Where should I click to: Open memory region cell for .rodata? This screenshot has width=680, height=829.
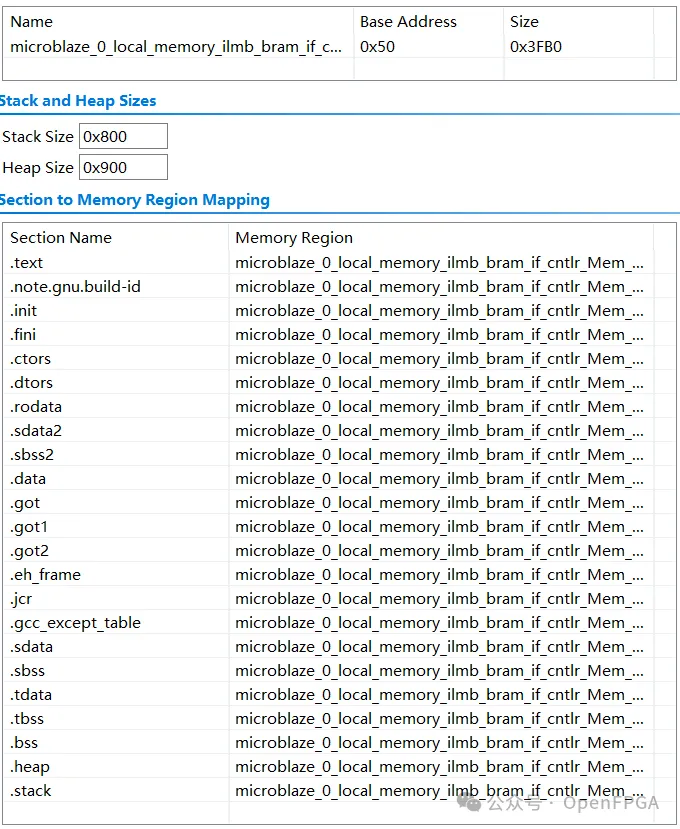tap(439, 407)
